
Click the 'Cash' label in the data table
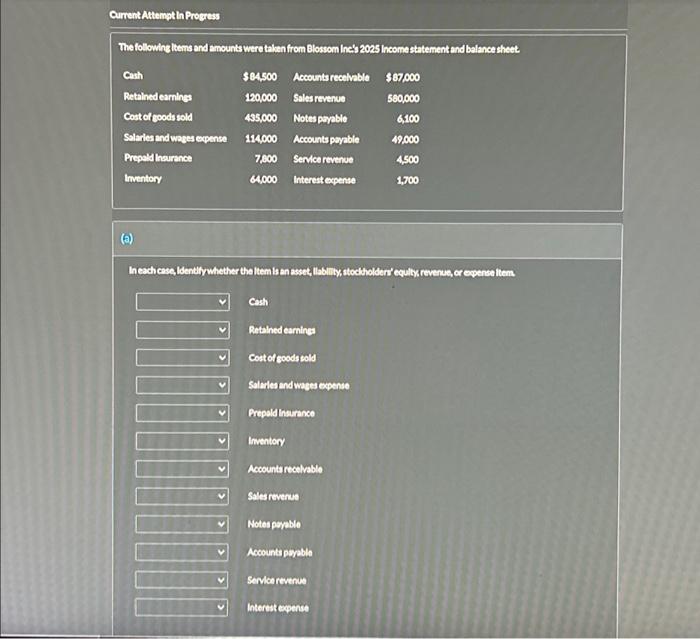coord(133,75)
